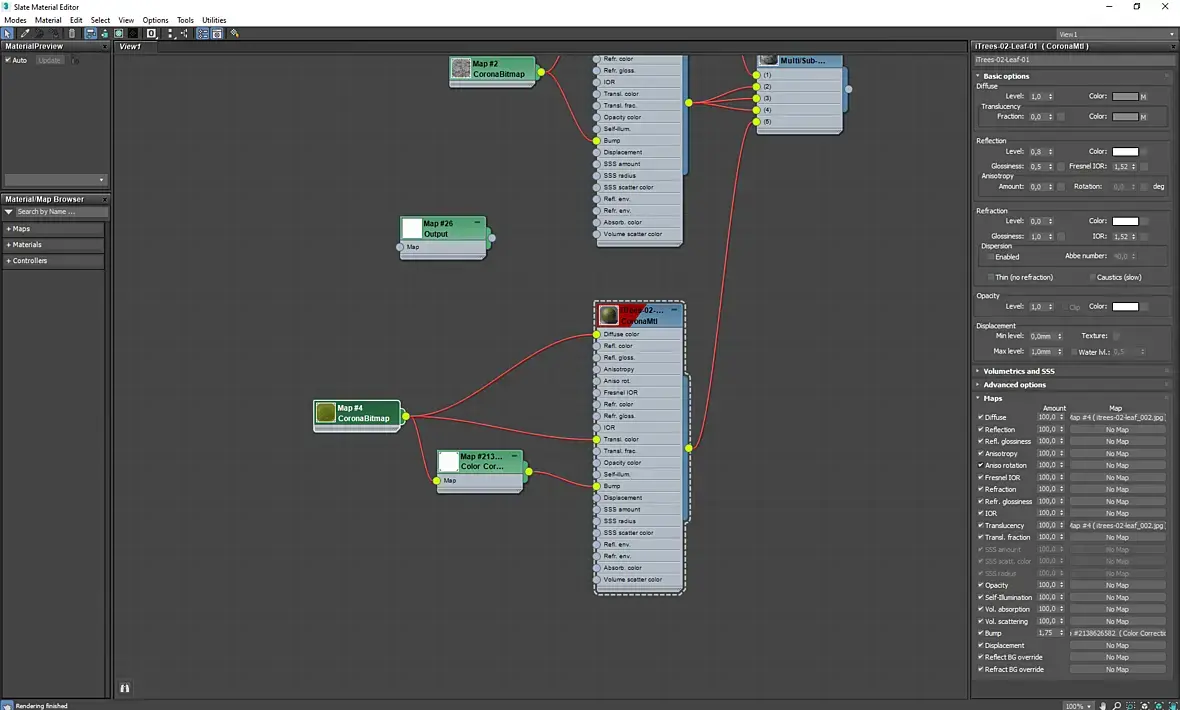Open the Material ID Channel flyout
1180x710 pixels.
click(x=151, y=34)
